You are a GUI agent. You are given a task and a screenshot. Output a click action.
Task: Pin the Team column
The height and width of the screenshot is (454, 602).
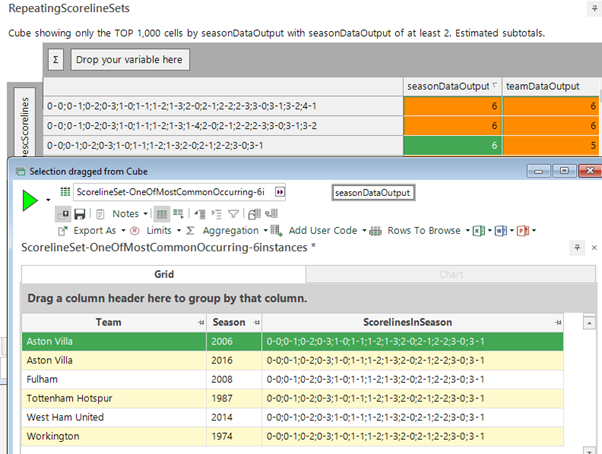click(x=201, y=323)
